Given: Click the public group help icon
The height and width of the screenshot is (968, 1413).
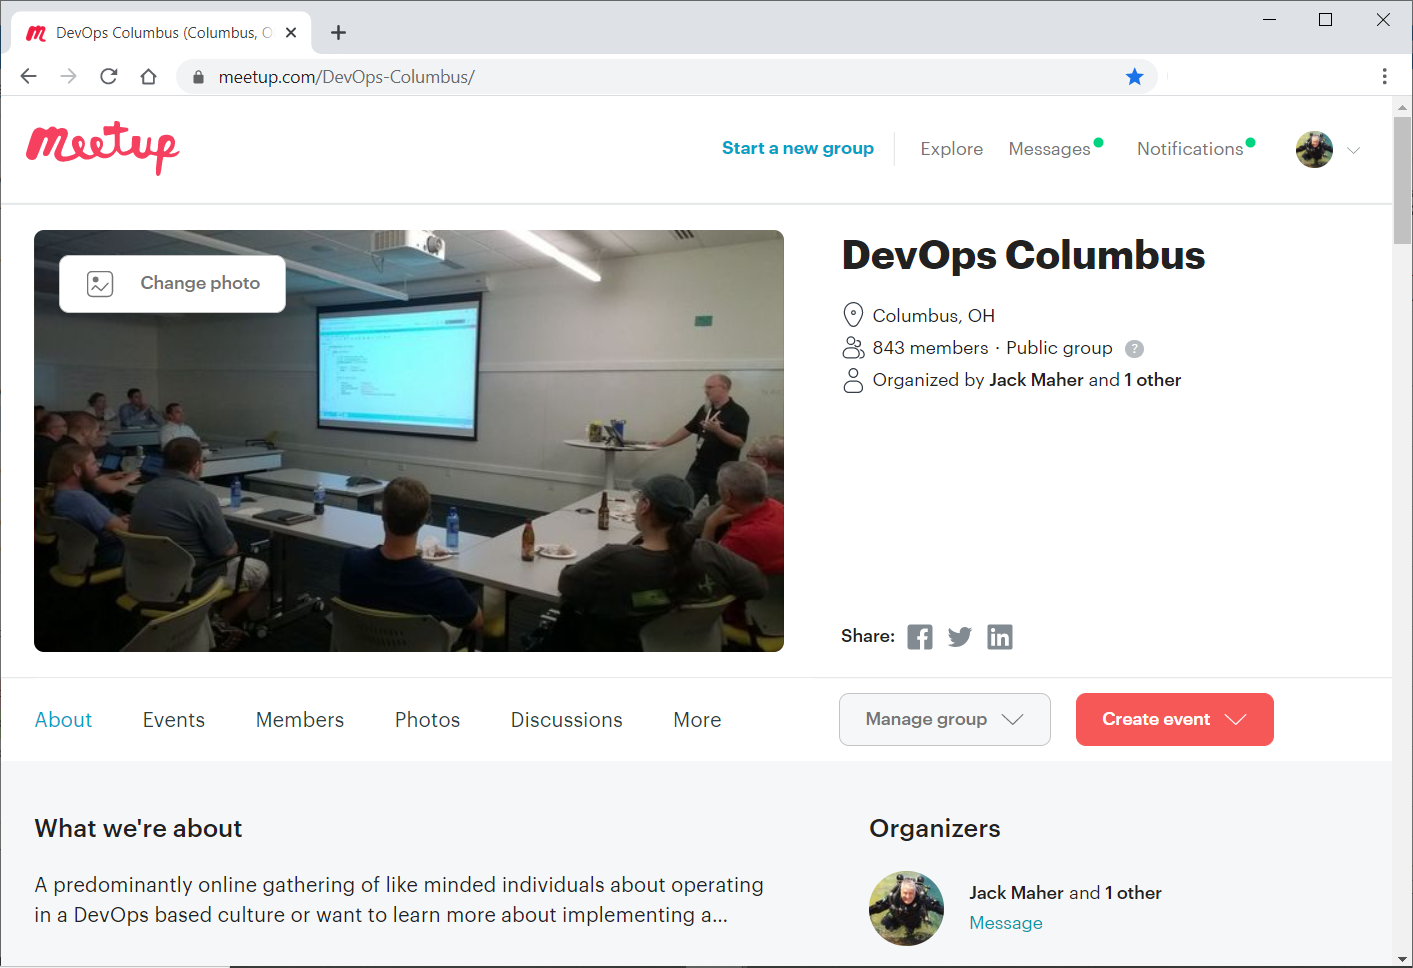Looking at the screenshot, I should (1134, 349).
